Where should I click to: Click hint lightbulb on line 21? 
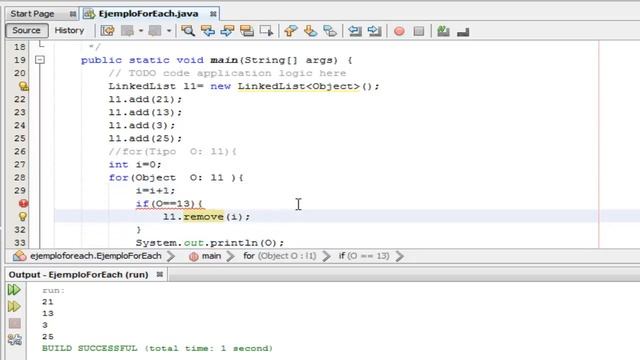coord(23,86)
